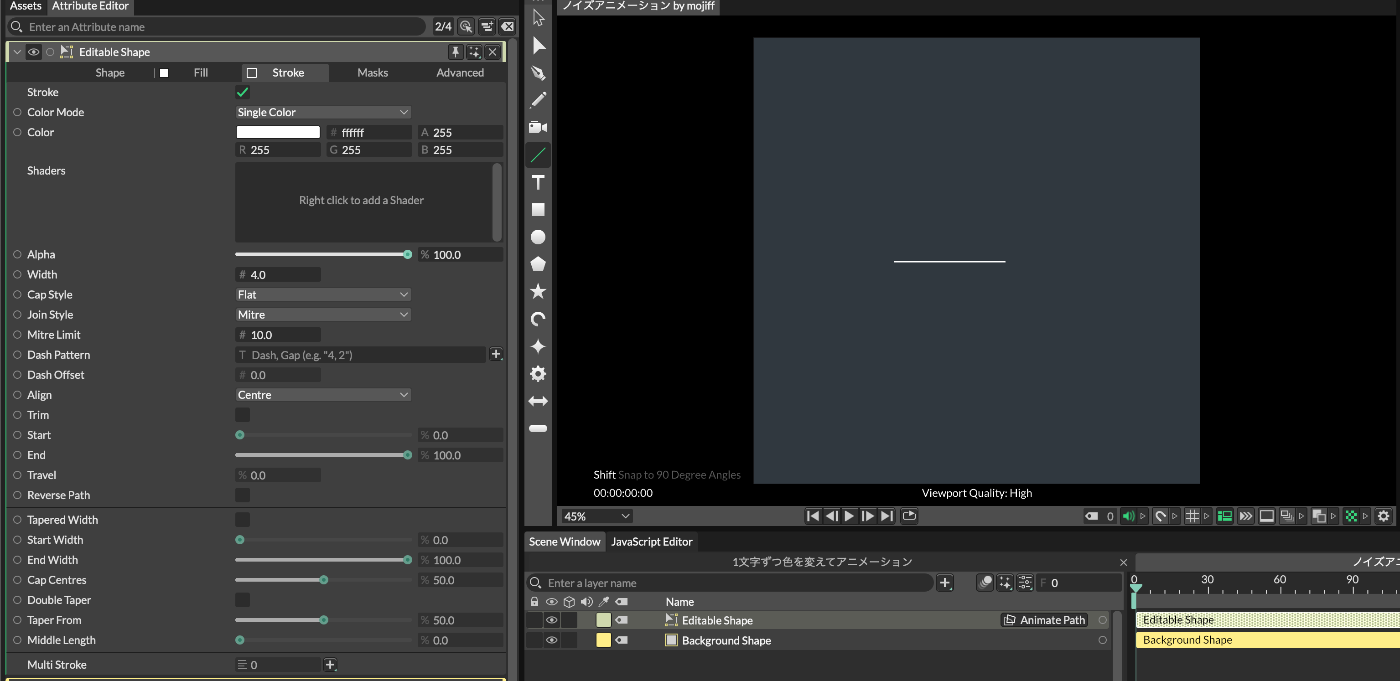1400x681 pixels.
Task: Play the animation
Action: click(850, 516)
